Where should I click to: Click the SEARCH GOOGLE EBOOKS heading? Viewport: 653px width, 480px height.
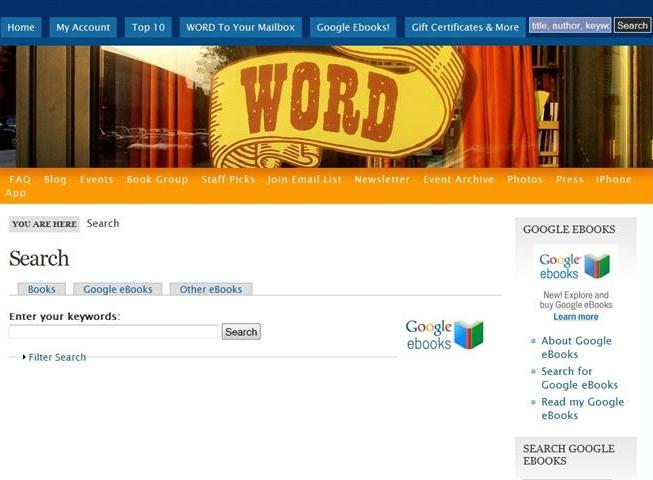(x=568, y=455)
